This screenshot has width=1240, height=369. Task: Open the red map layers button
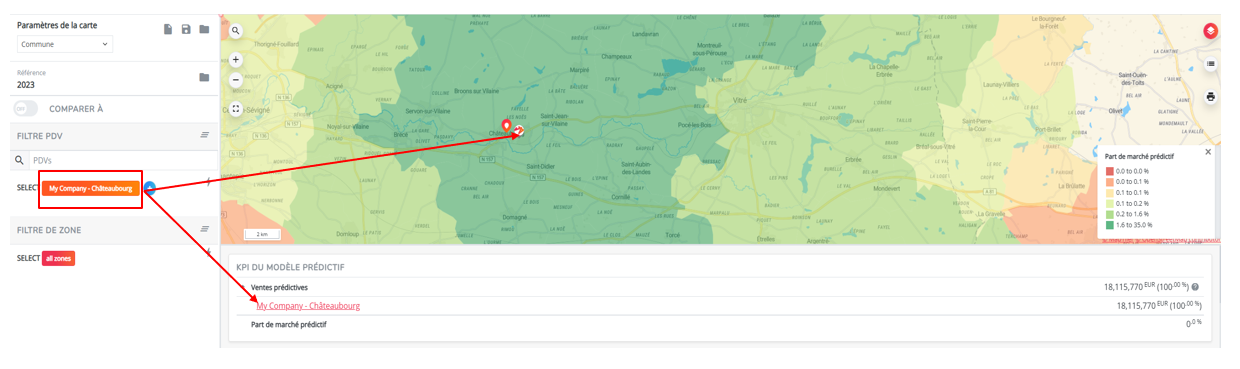(1210, 31)
